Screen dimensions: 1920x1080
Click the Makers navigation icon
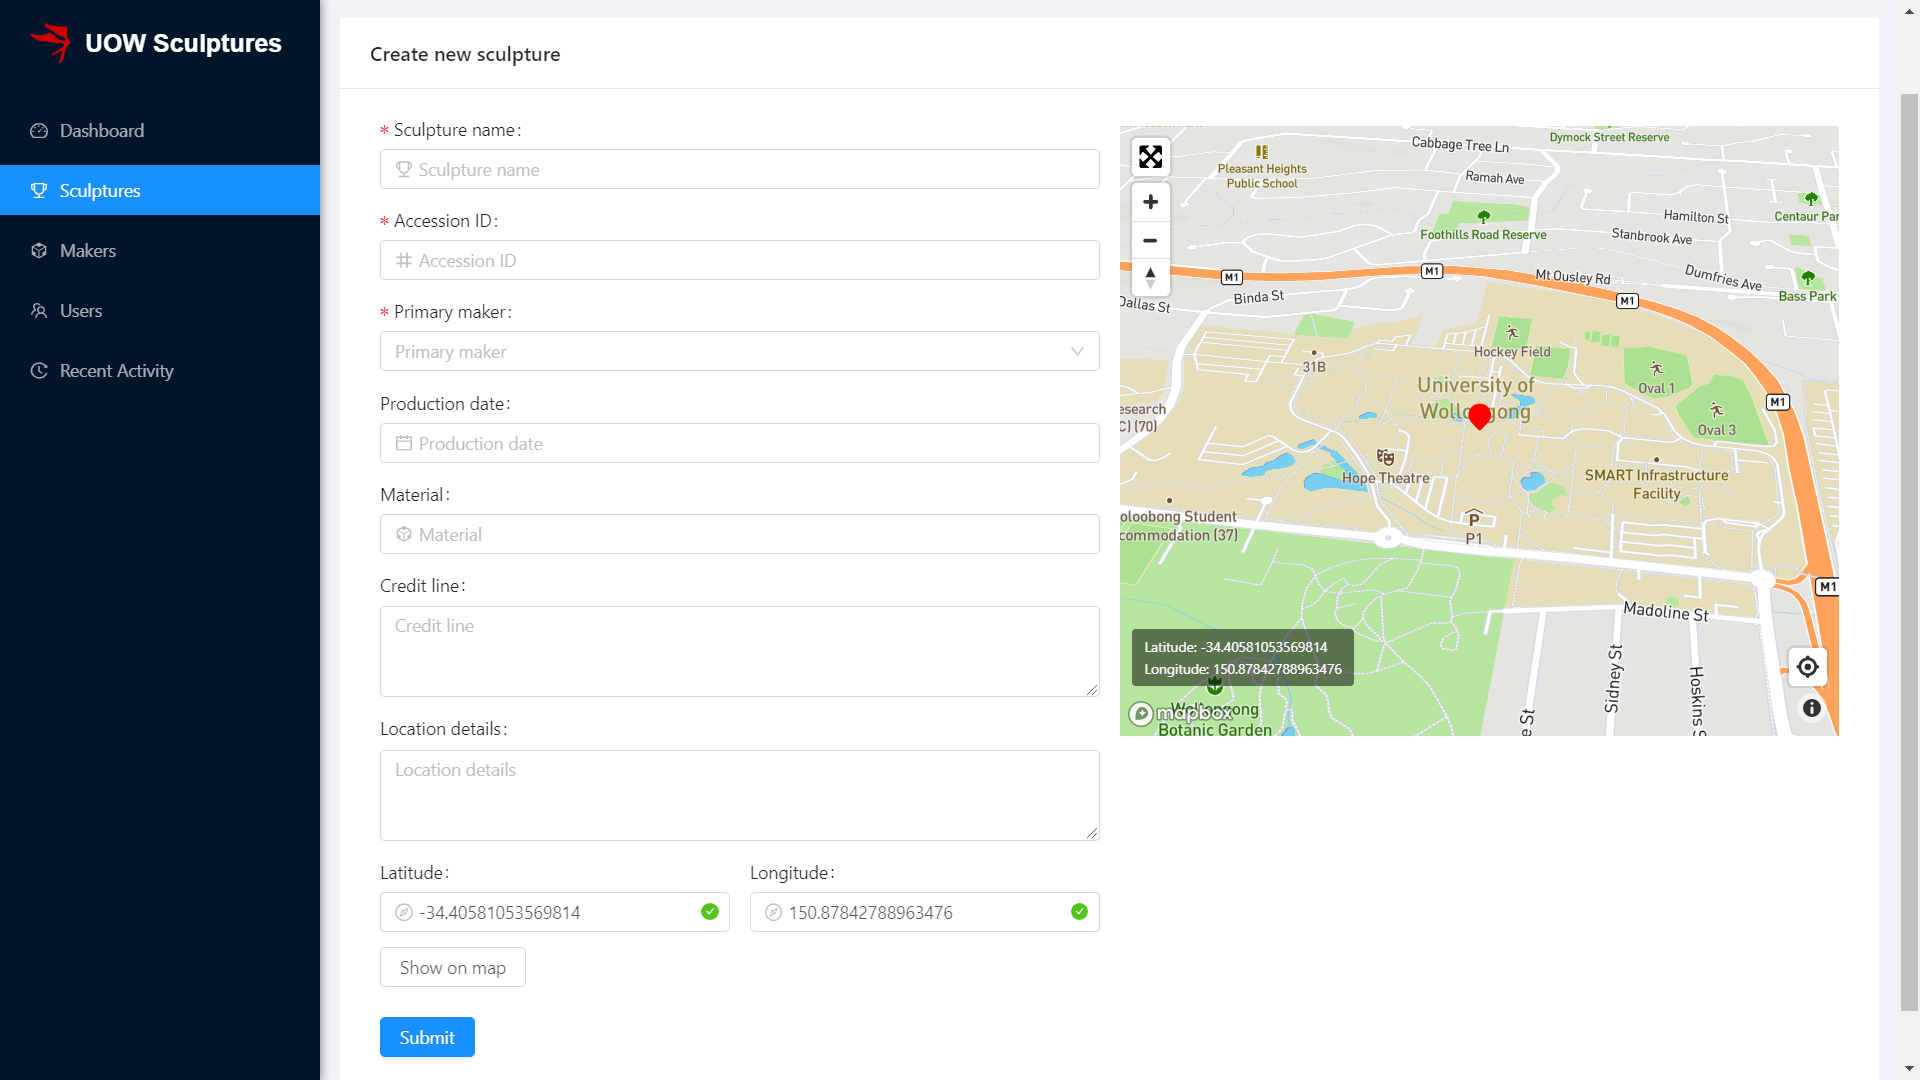pyautogui.click(x=40, y=249)
